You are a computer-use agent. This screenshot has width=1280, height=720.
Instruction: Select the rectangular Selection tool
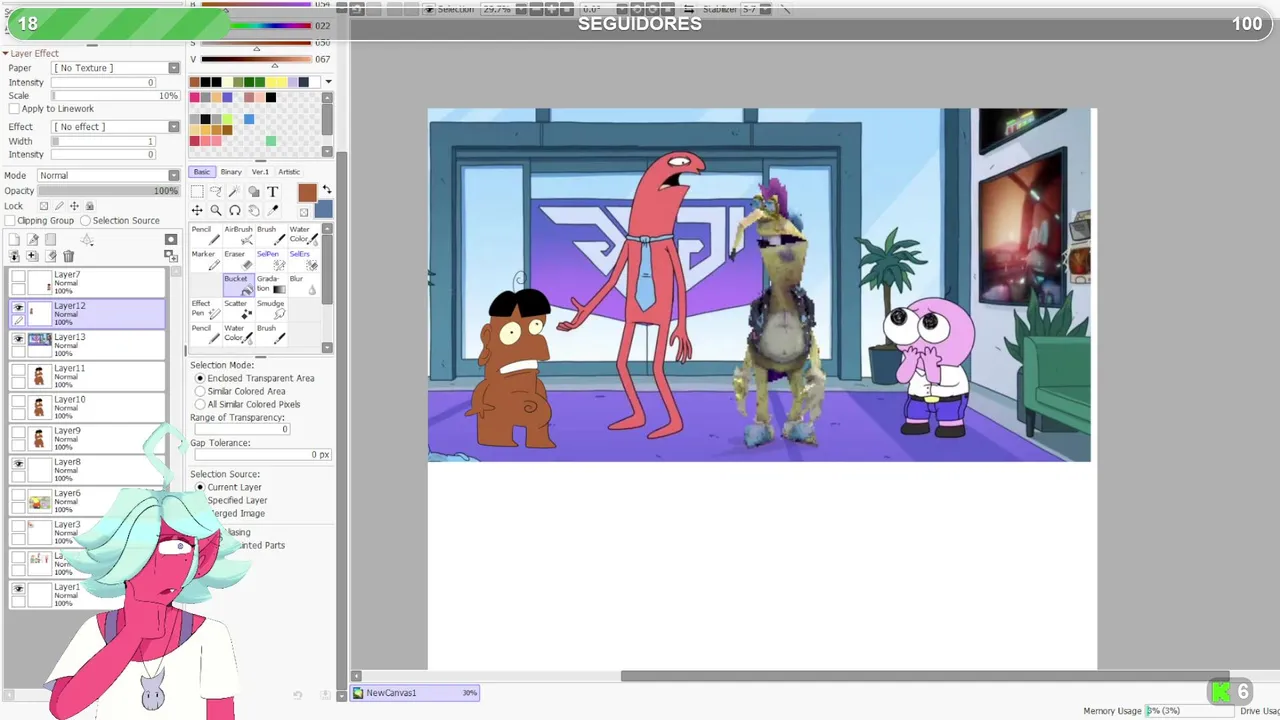(197, 191)
